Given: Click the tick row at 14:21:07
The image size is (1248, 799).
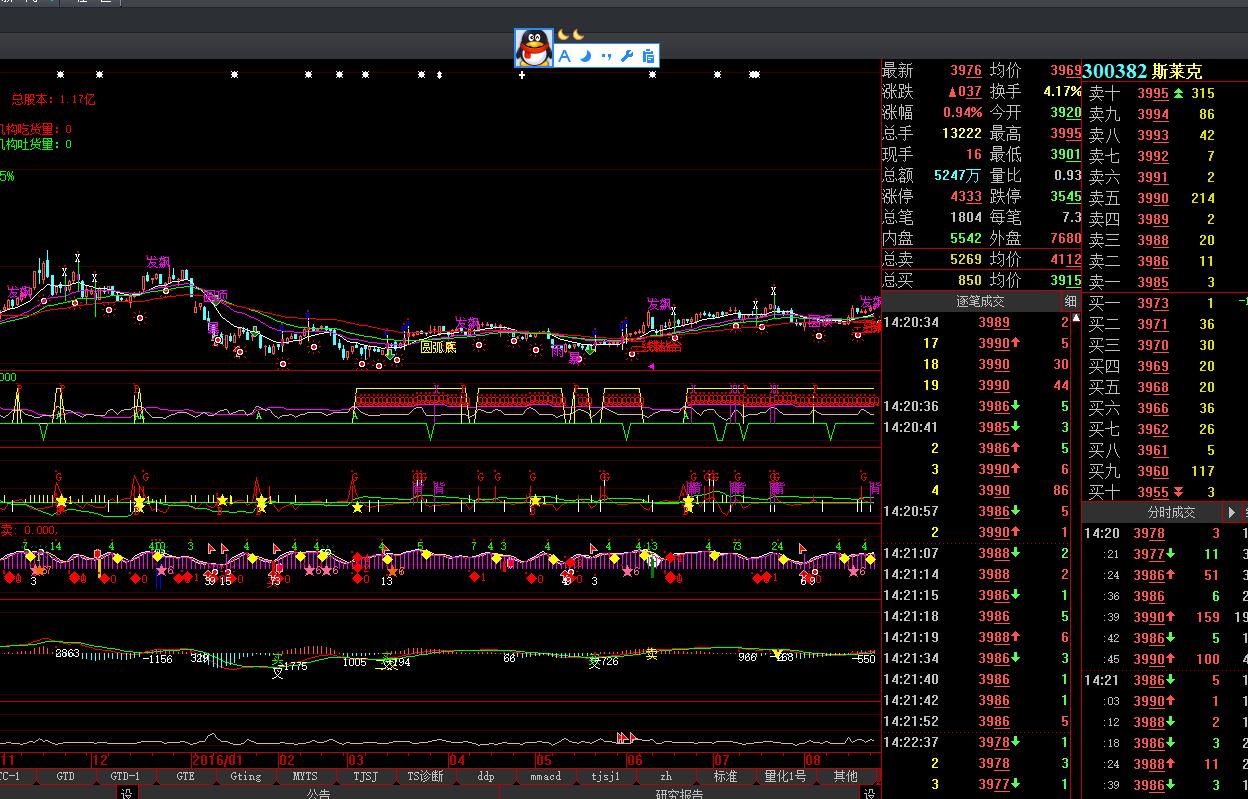Looking at the screenshot, I should click(x=976, y=553).
